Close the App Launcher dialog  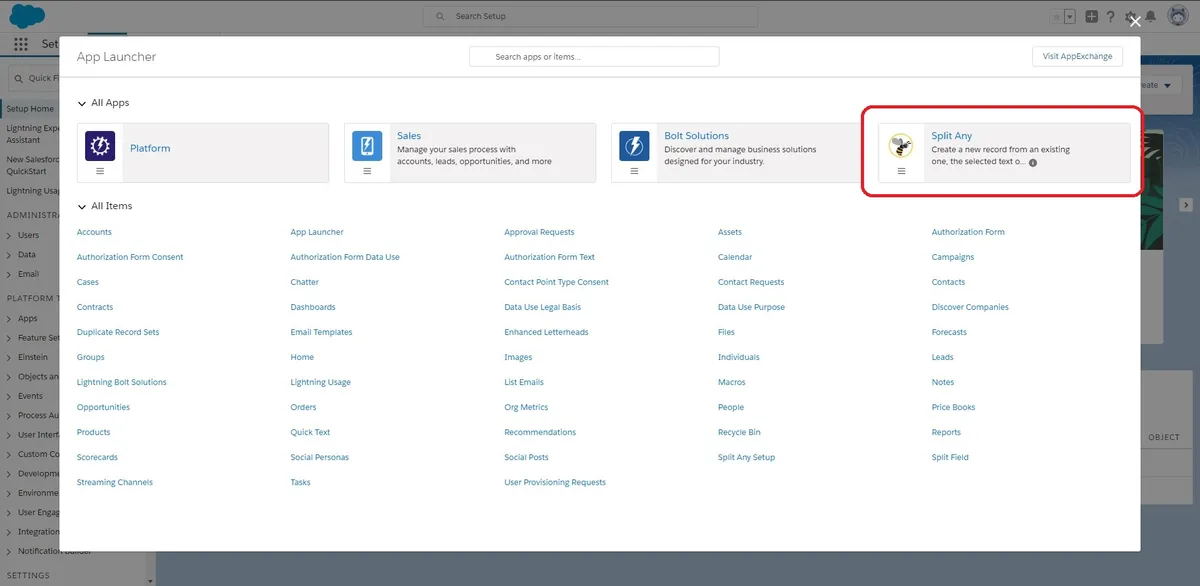pyautogui.click(x=1134, y=22)
